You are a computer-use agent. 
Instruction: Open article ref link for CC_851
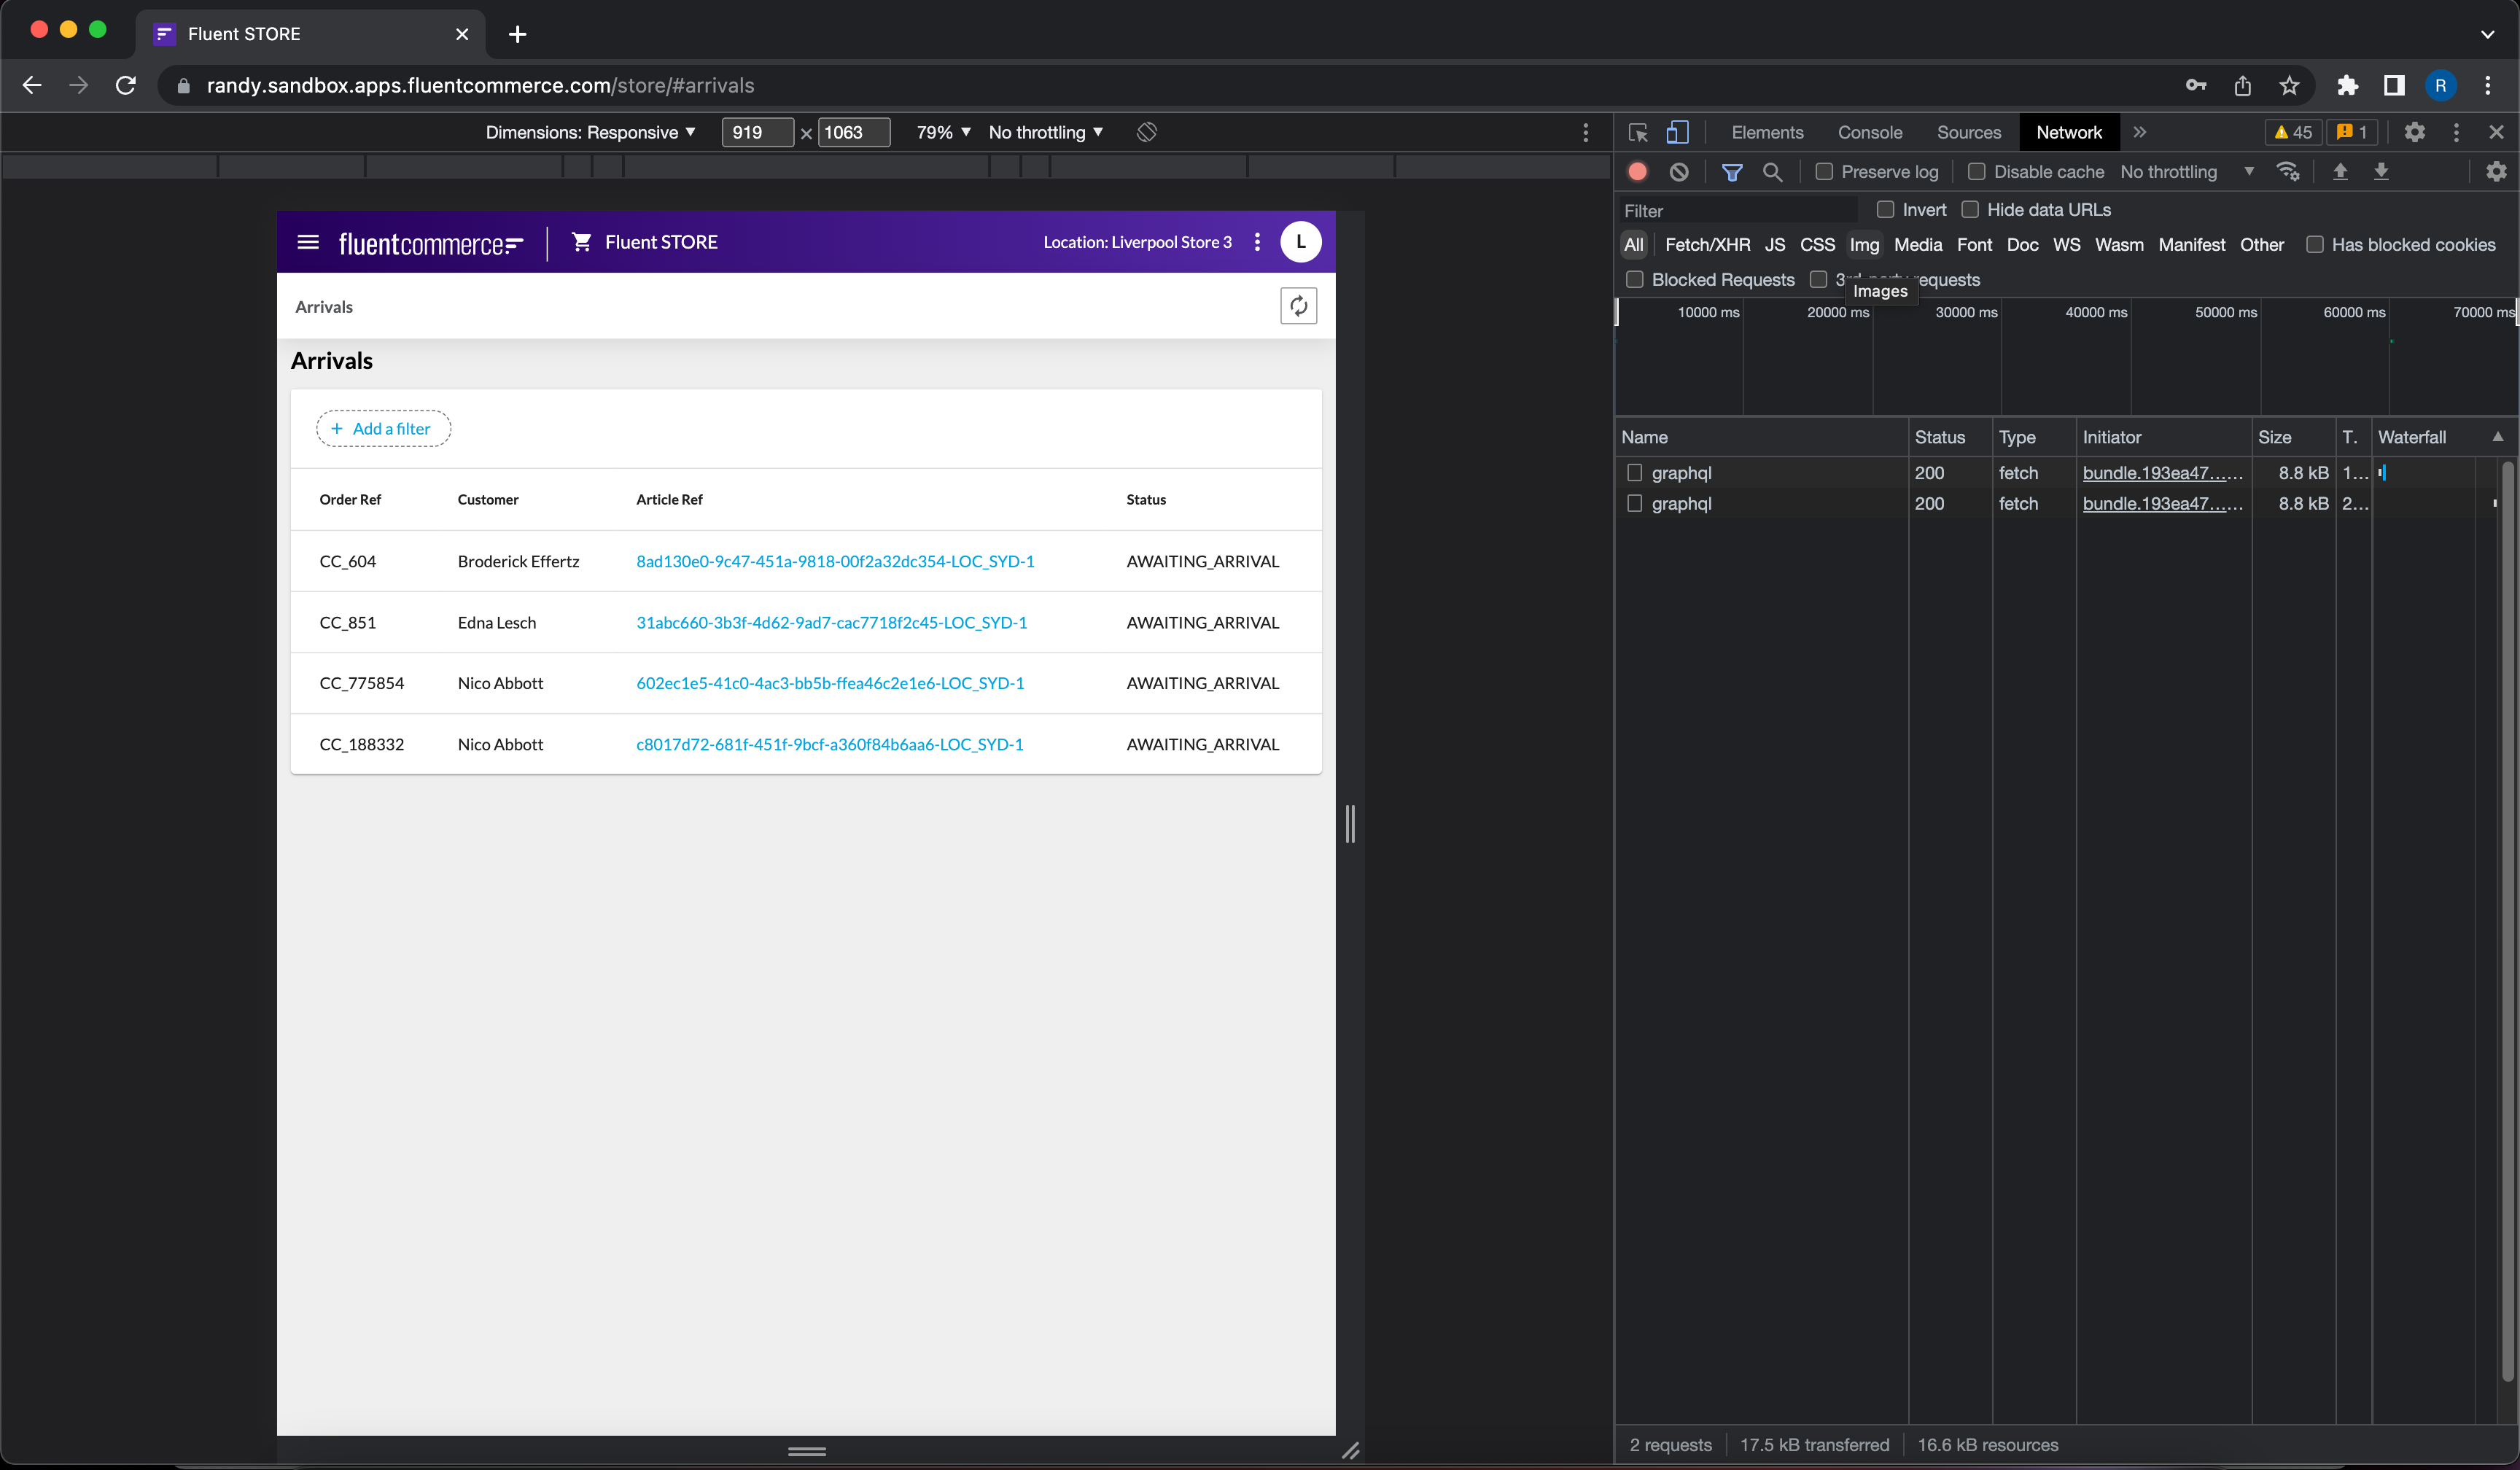(x=831, y=622)
